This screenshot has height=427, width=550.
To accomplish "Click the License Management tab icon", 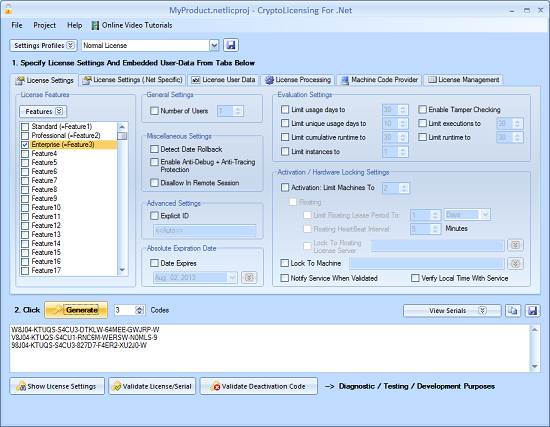I will [432, 80].
